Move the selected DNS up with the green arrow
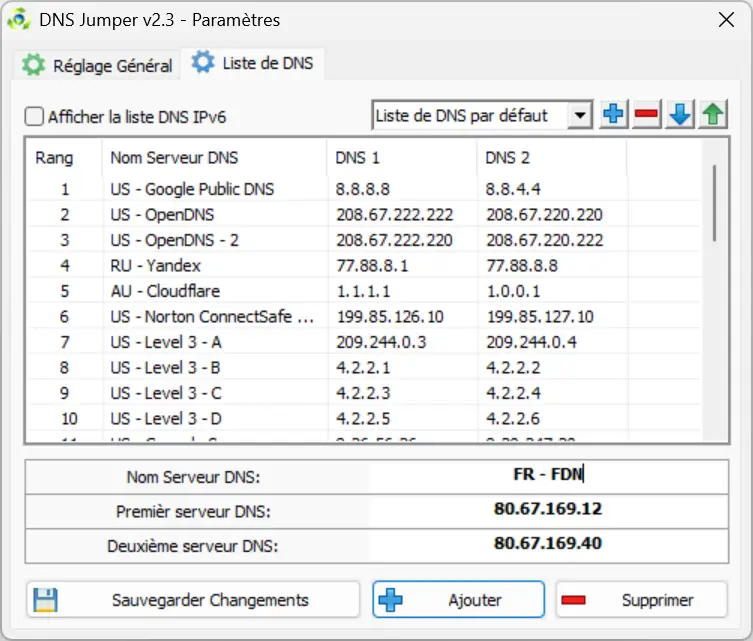 [x=714, y=114]
